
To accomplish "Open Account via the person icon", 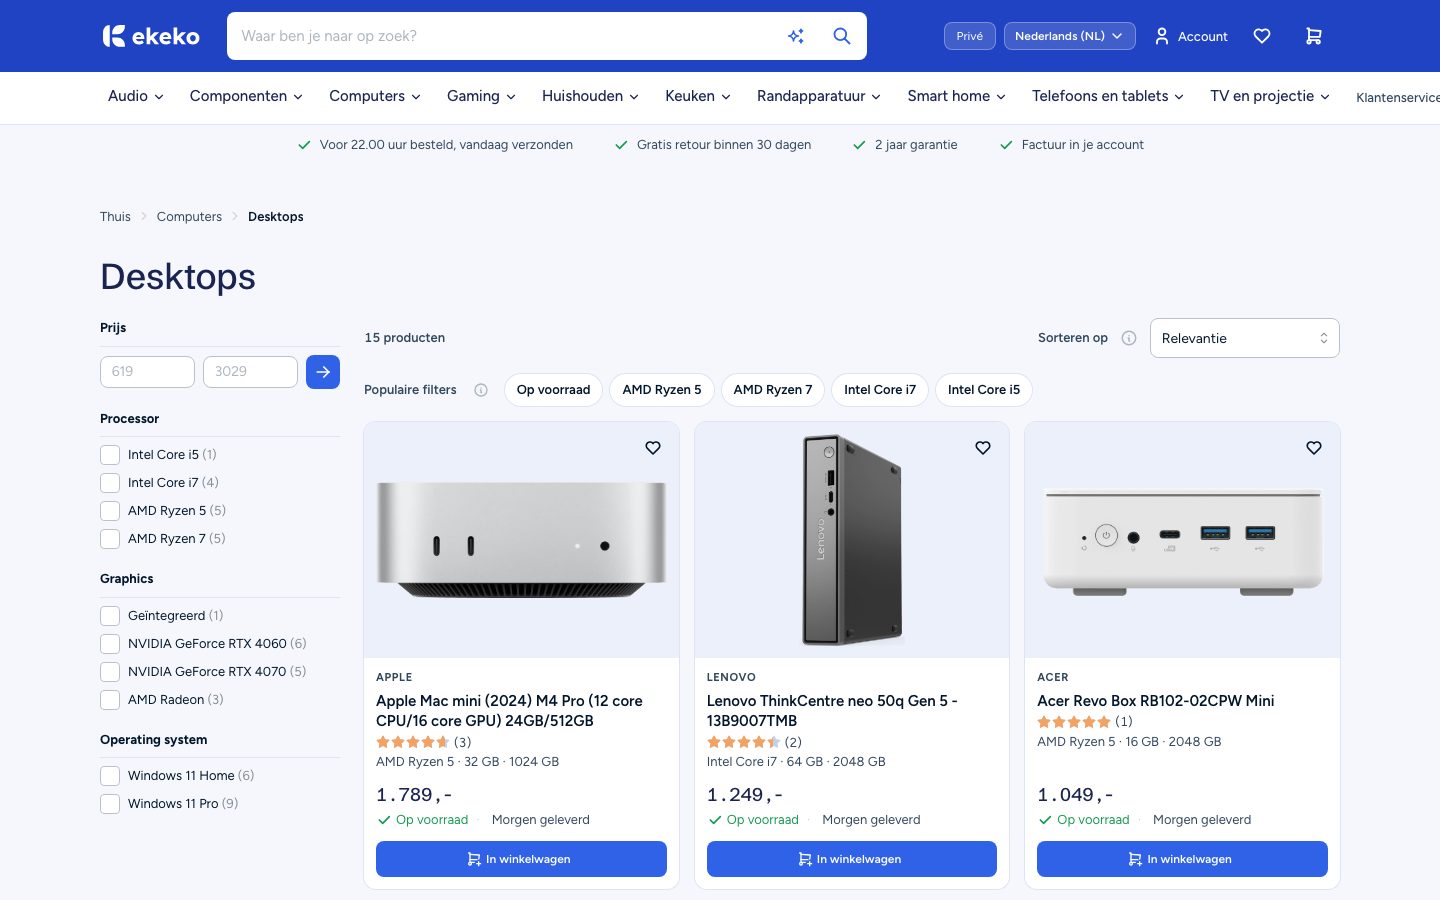I will tap(1162, 36).
